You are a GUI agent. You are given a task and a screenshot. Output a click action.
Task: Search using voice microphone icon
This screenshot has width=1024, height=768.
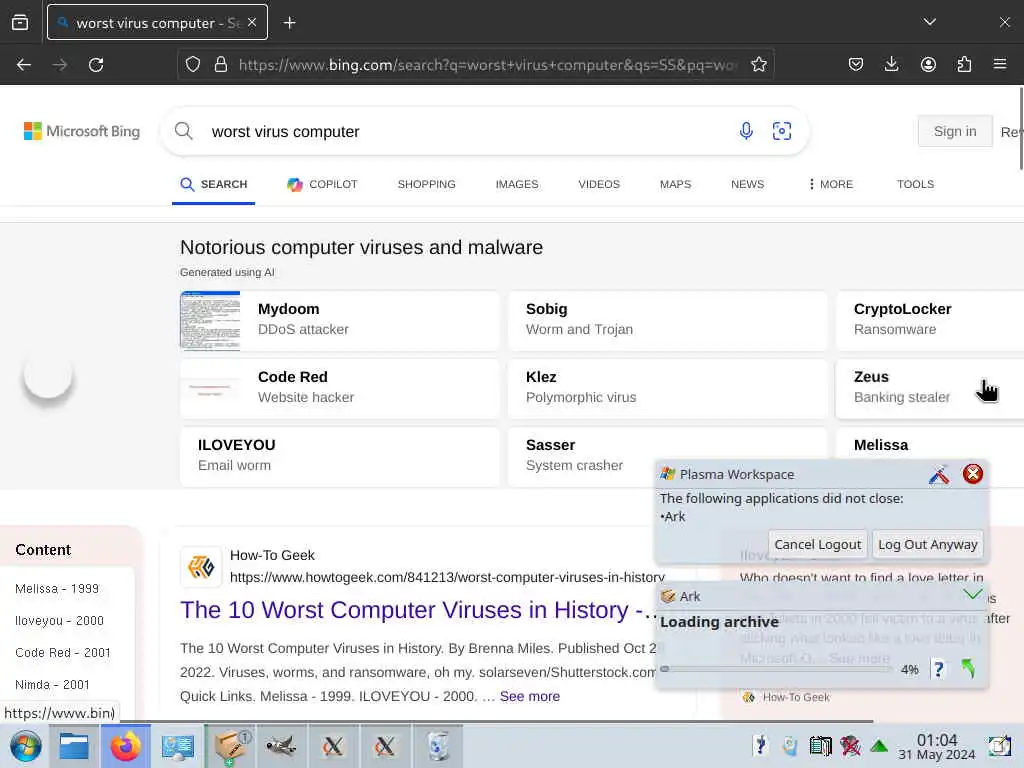click(746, 131)
